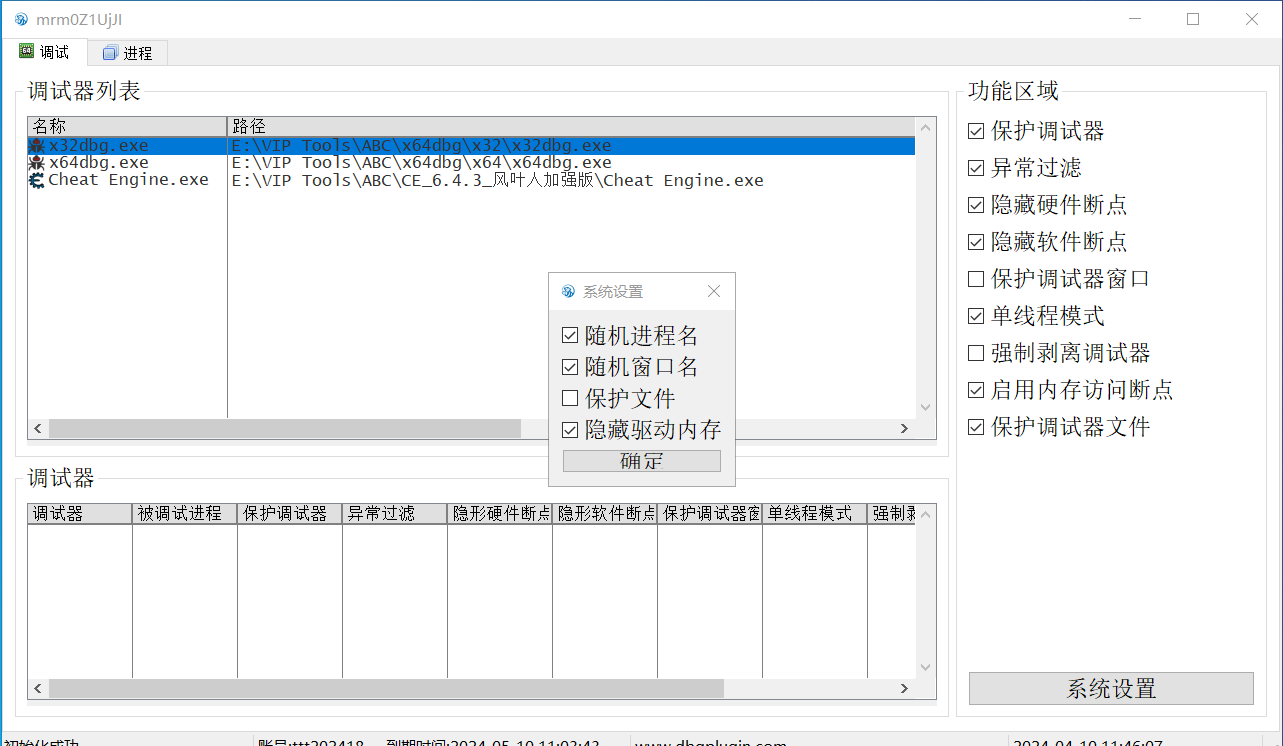Enable 保护文件 checkbox
1283x746 pixels.
(570, 399)
